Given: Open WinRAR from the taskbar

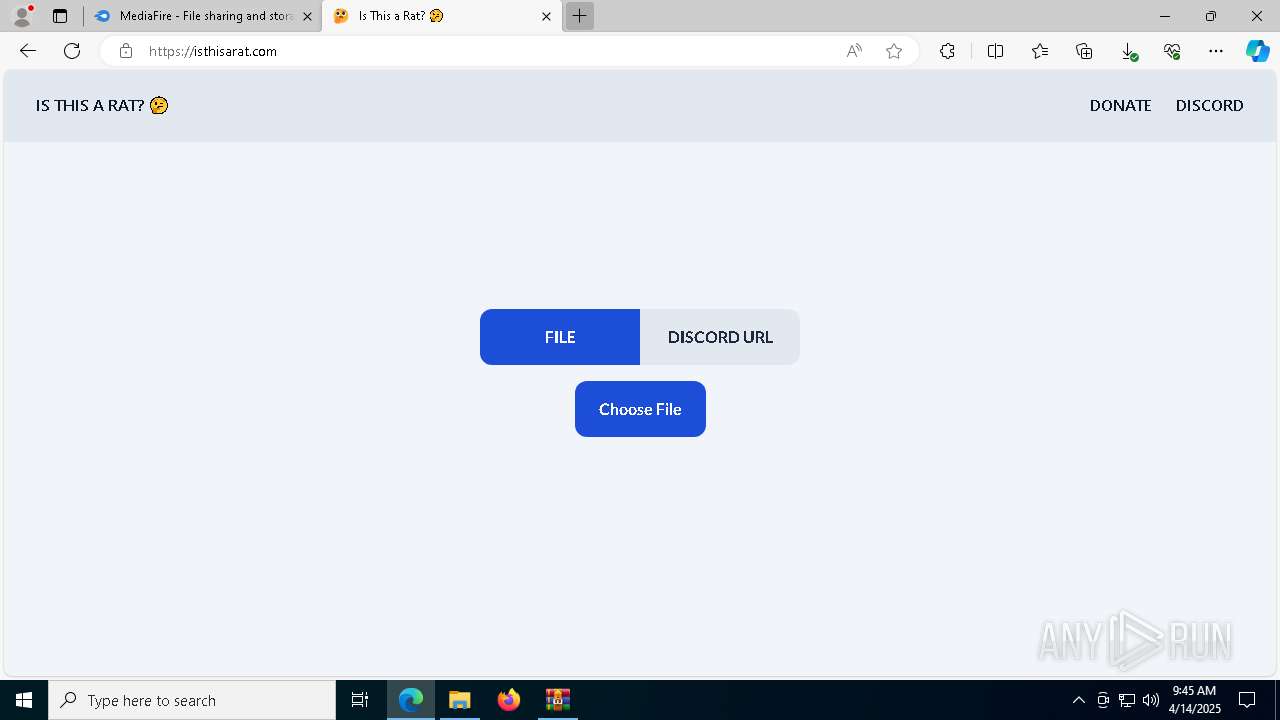Looking at the screenshot, I should point(557,700).
